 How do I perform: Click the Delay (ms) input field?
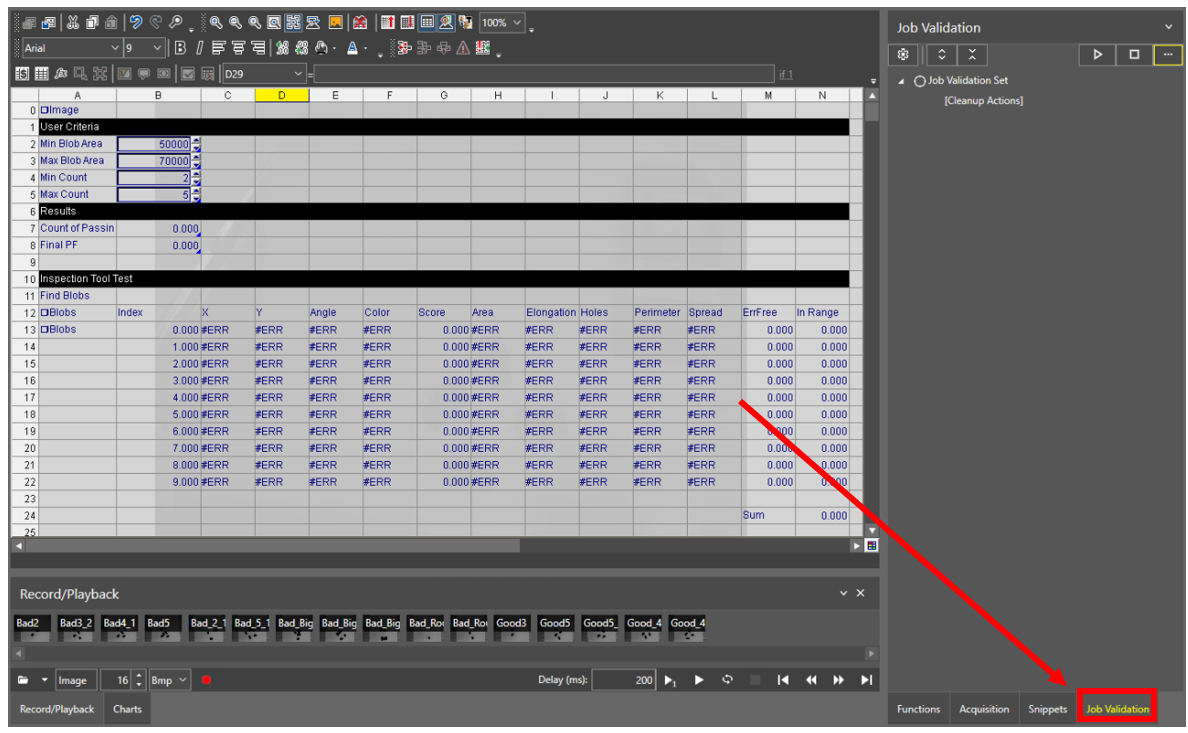pos(624,681)
